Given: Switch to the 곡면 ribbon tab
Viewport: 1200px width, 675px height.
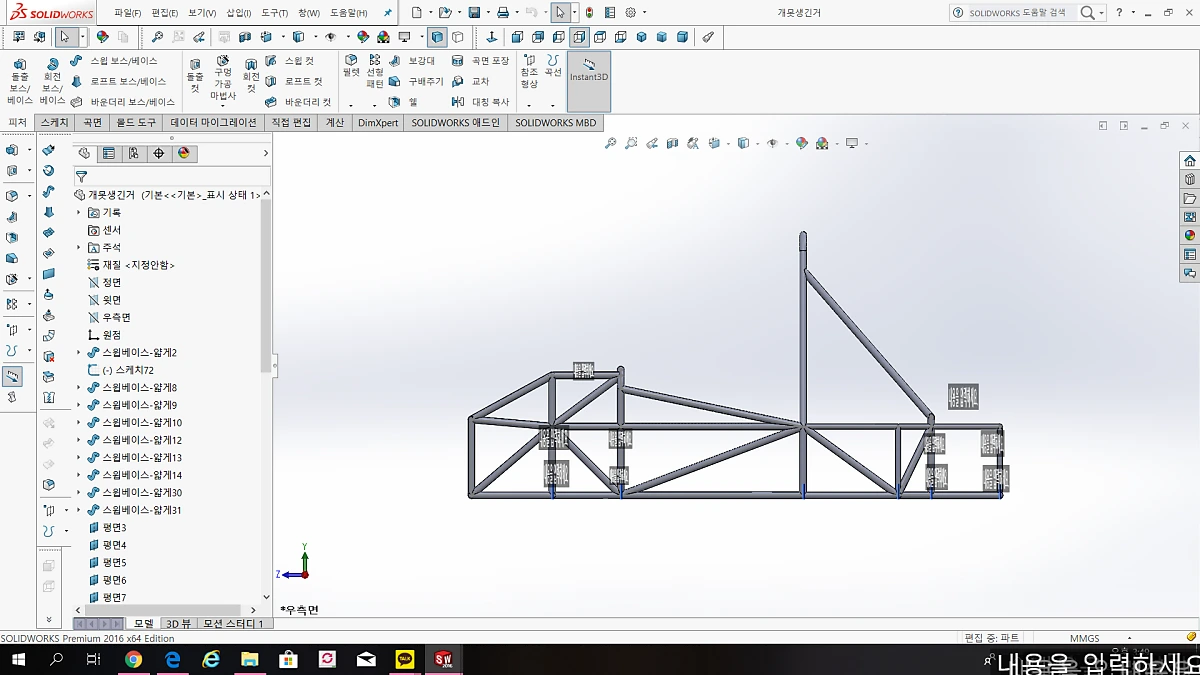Looking at the screenshot, I should pyautogui.click(x=92, y=123).
